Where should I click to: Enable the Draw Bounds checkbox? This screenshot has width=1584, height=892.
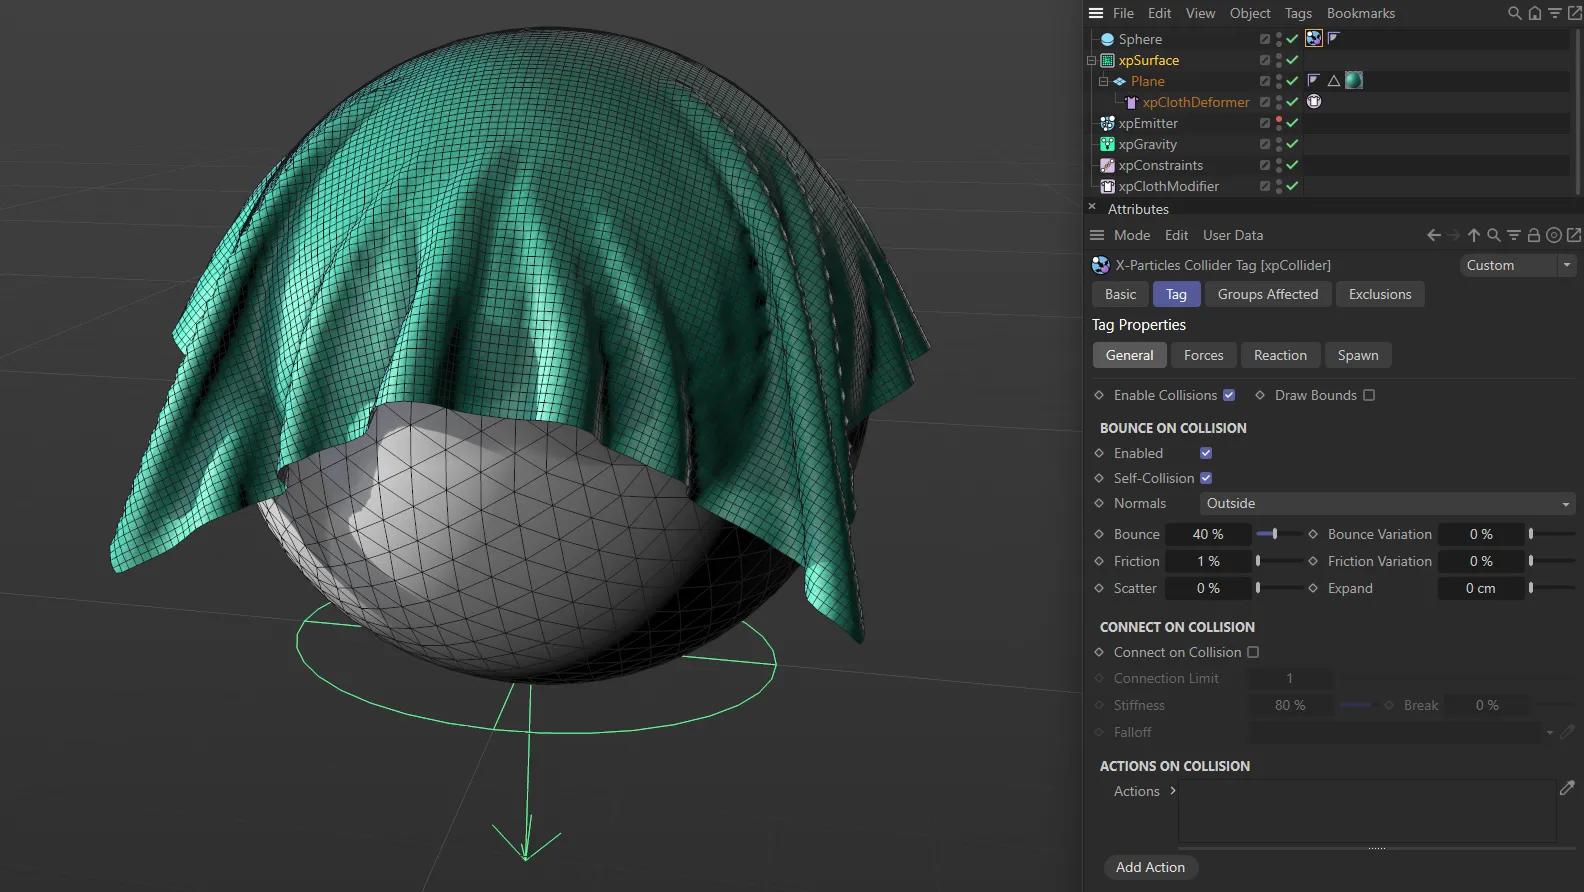[1369, 395]
